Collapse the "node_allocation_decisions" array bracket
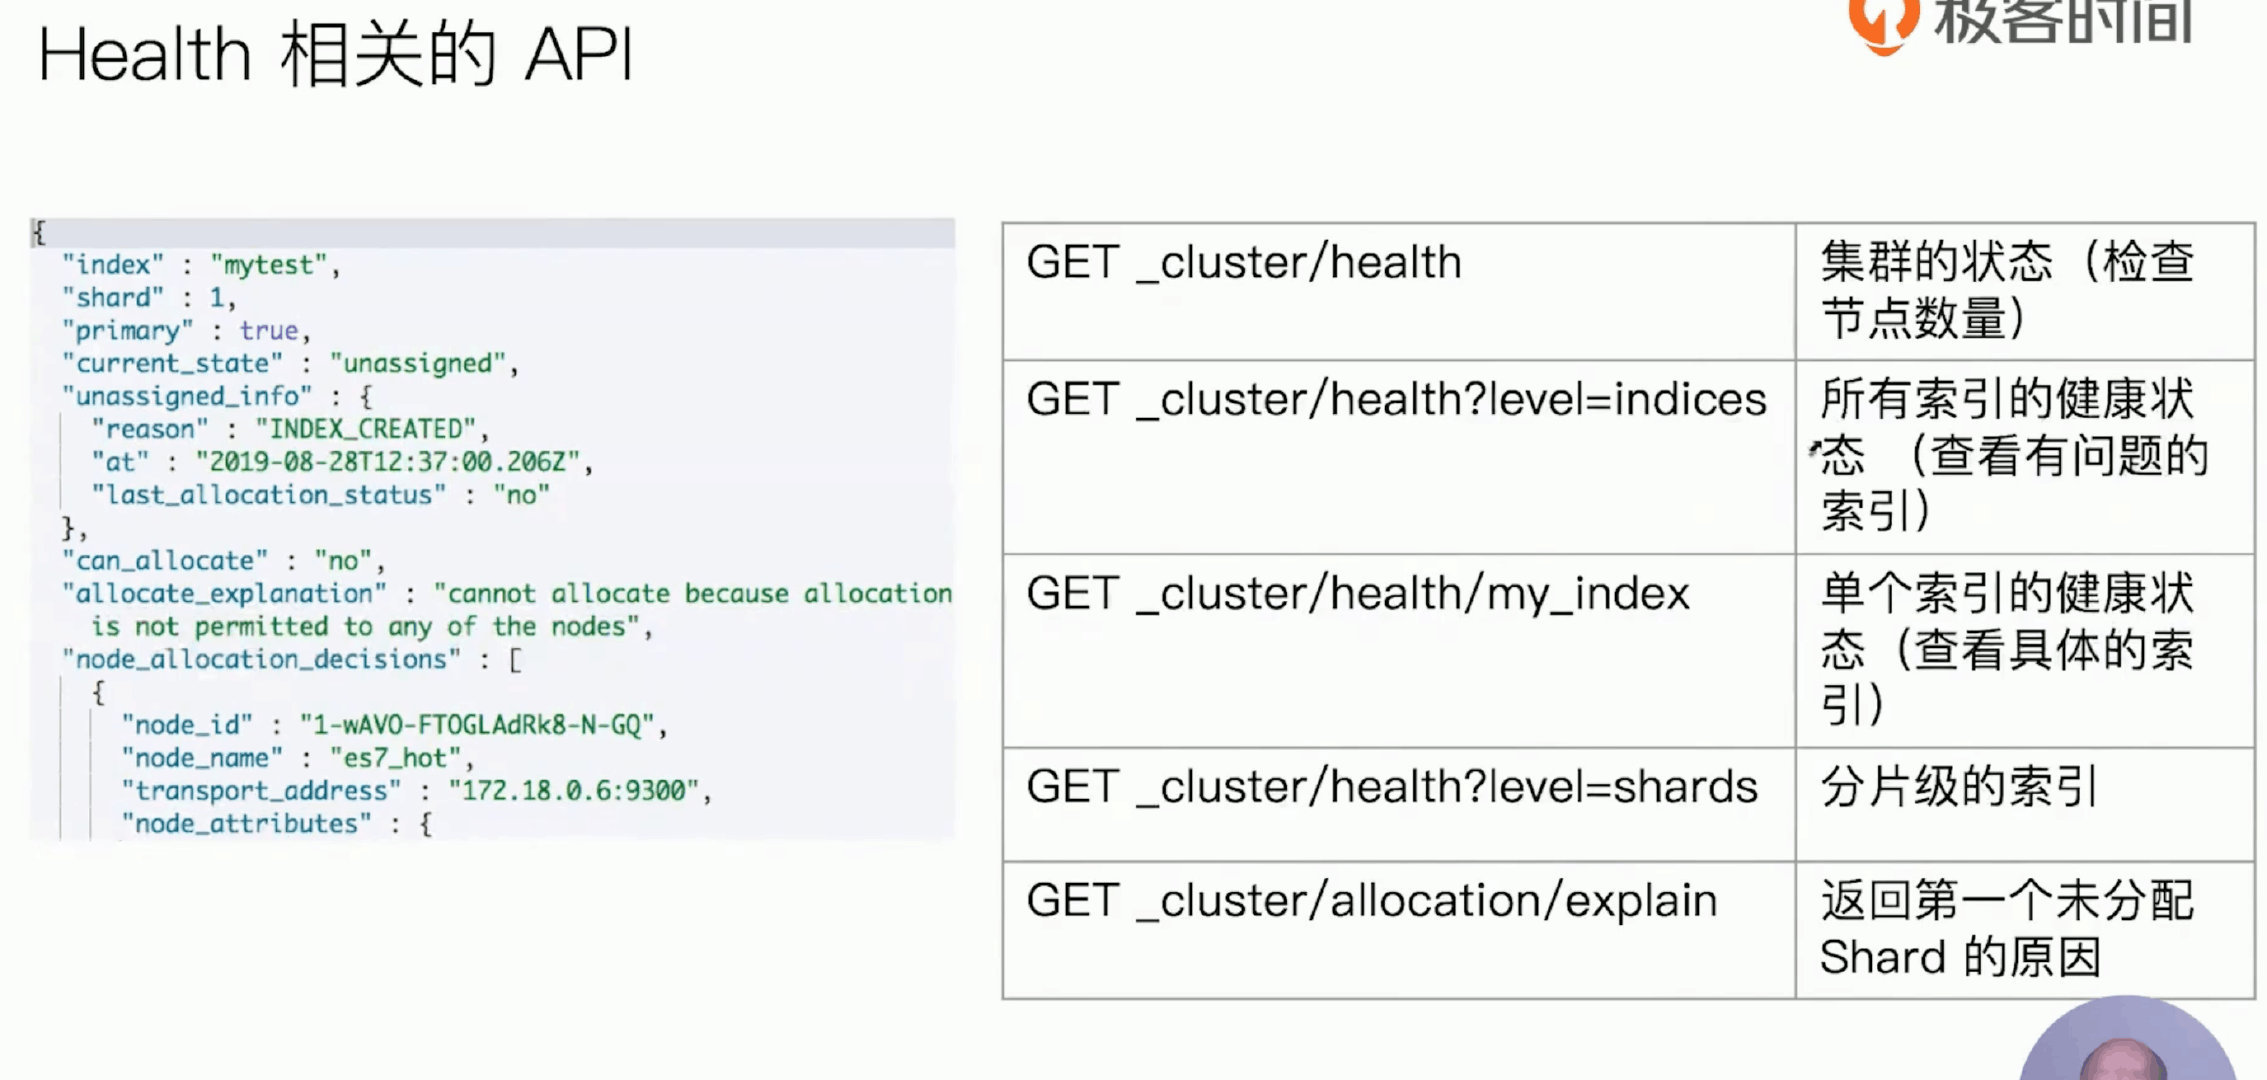Image resolution: width=2267 pixels, height=1080 pixels. pyautogui.click(x=515, y=660)
